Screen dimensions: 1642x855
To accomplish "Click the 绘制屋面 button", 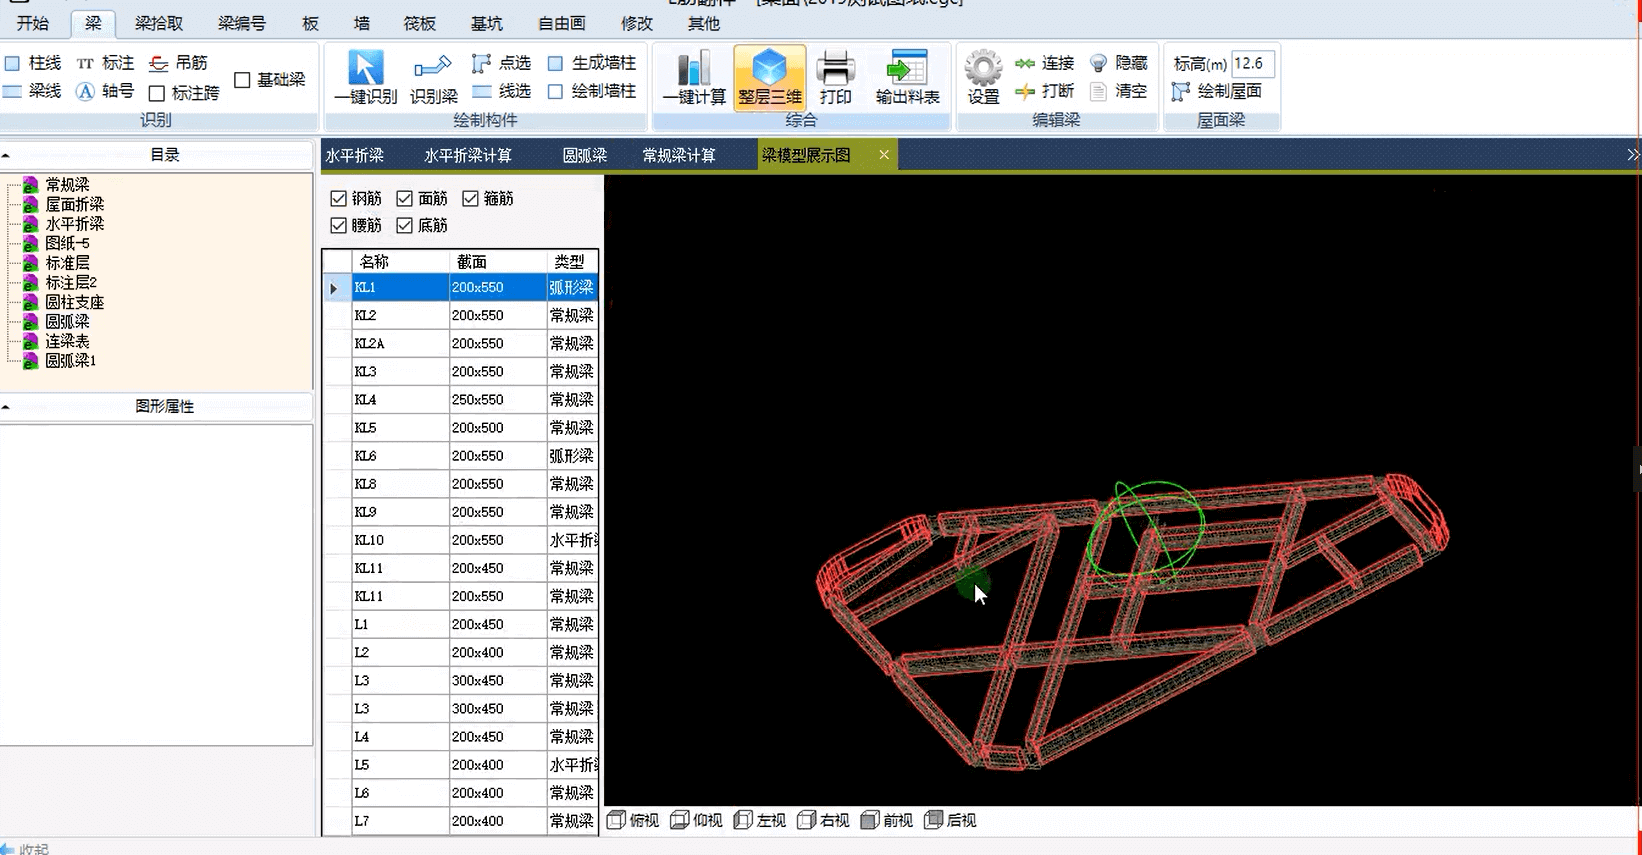I will click(1218, 91).
